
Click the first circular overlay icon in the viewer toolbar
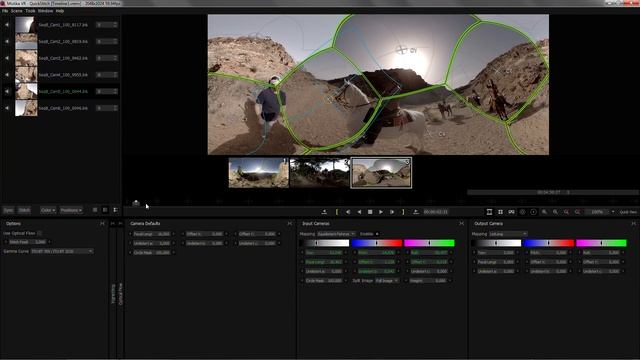pos(522,212)
